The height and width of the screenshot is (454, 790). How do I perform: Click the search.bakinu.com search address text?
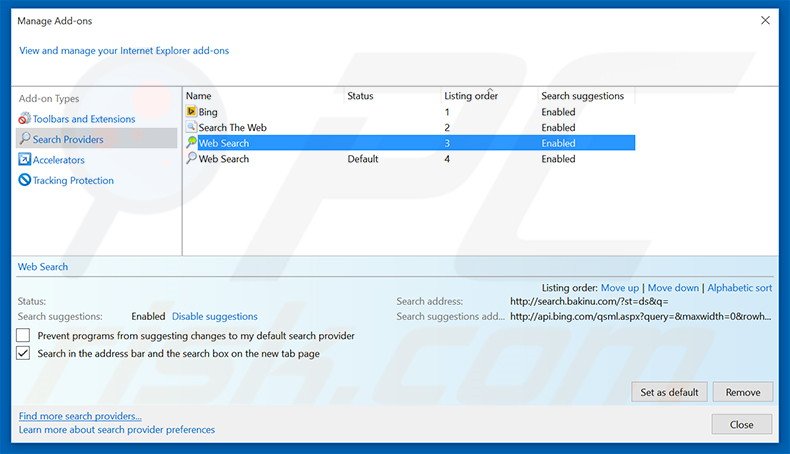coord(589,301)
